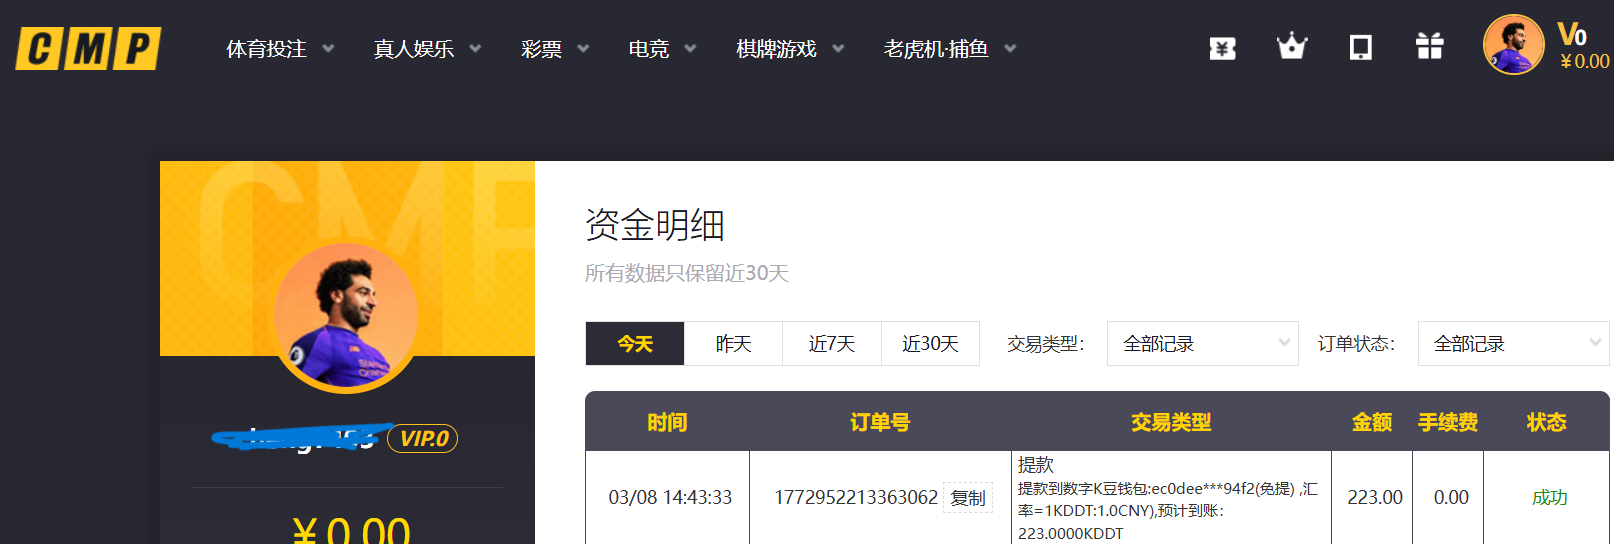Click the gift box icon

pos(1429,47)
